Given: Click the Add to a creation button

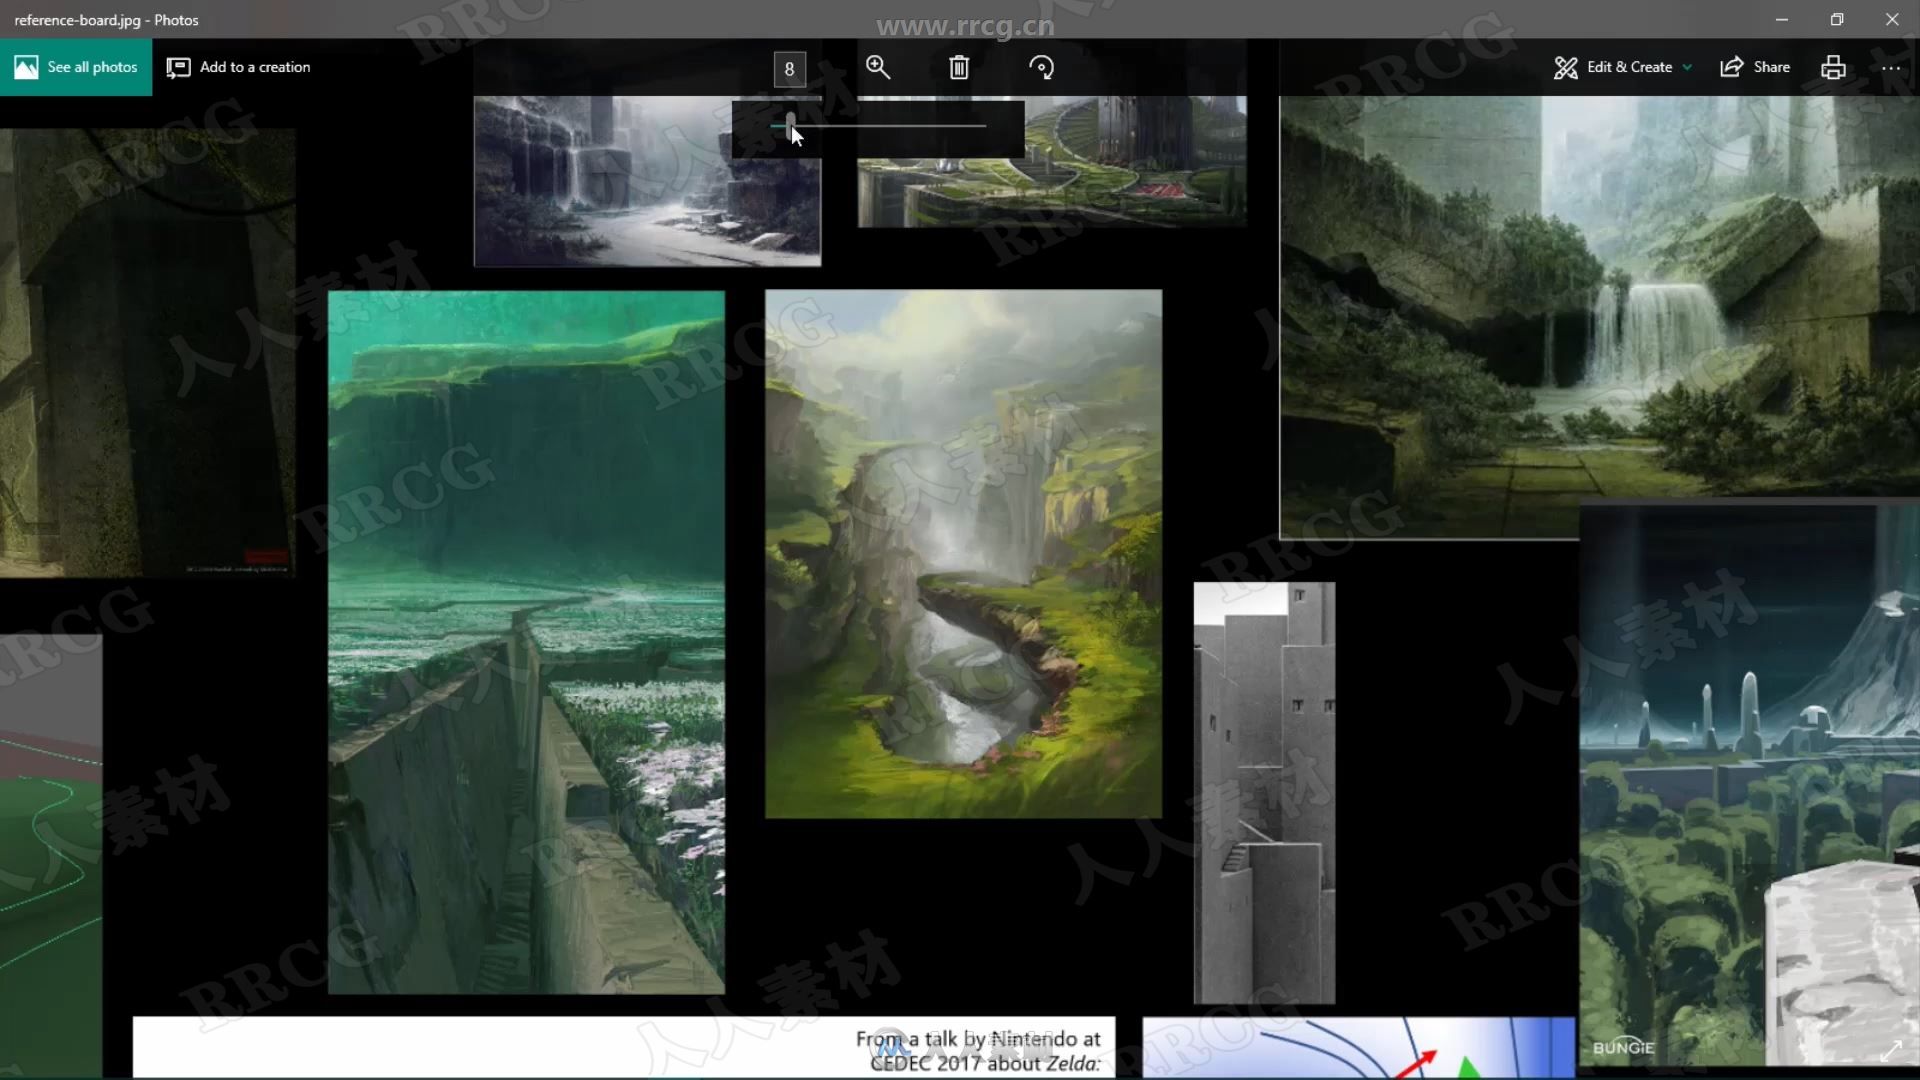Looking at the screenshot, I should [x=238, y=67].
